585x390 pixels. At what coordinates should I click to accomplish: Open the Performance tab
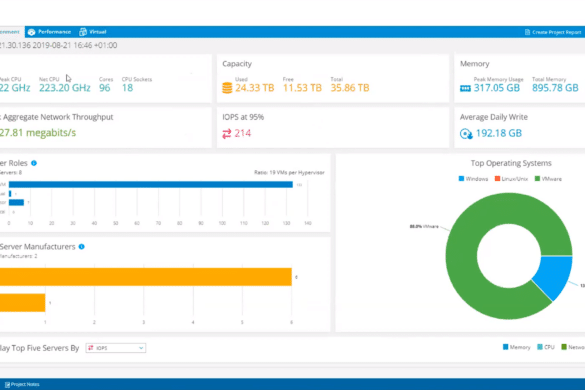point(49,32)
